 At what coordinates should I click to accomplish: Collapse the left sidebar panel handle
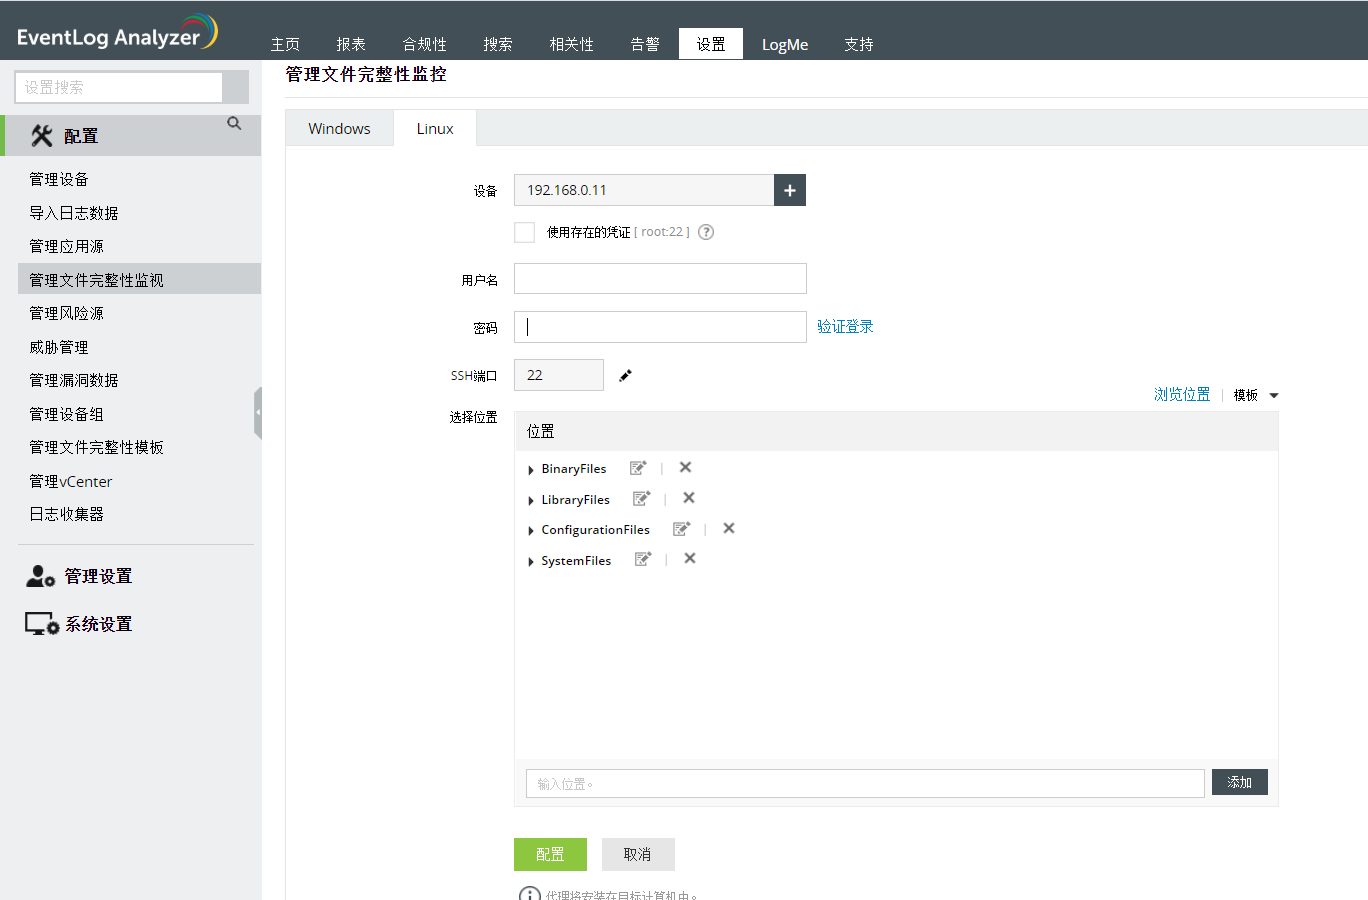[x=258, y=412]
